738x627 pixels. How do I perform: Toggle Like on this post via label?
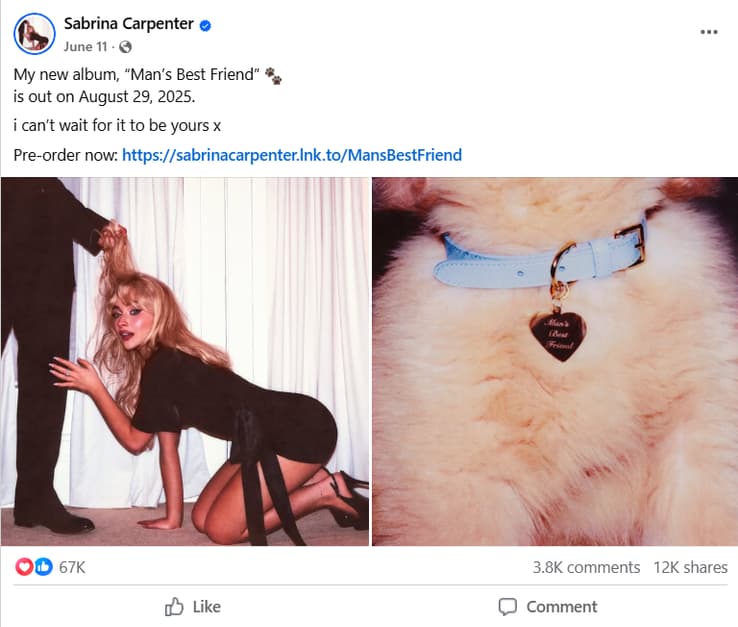206,606
